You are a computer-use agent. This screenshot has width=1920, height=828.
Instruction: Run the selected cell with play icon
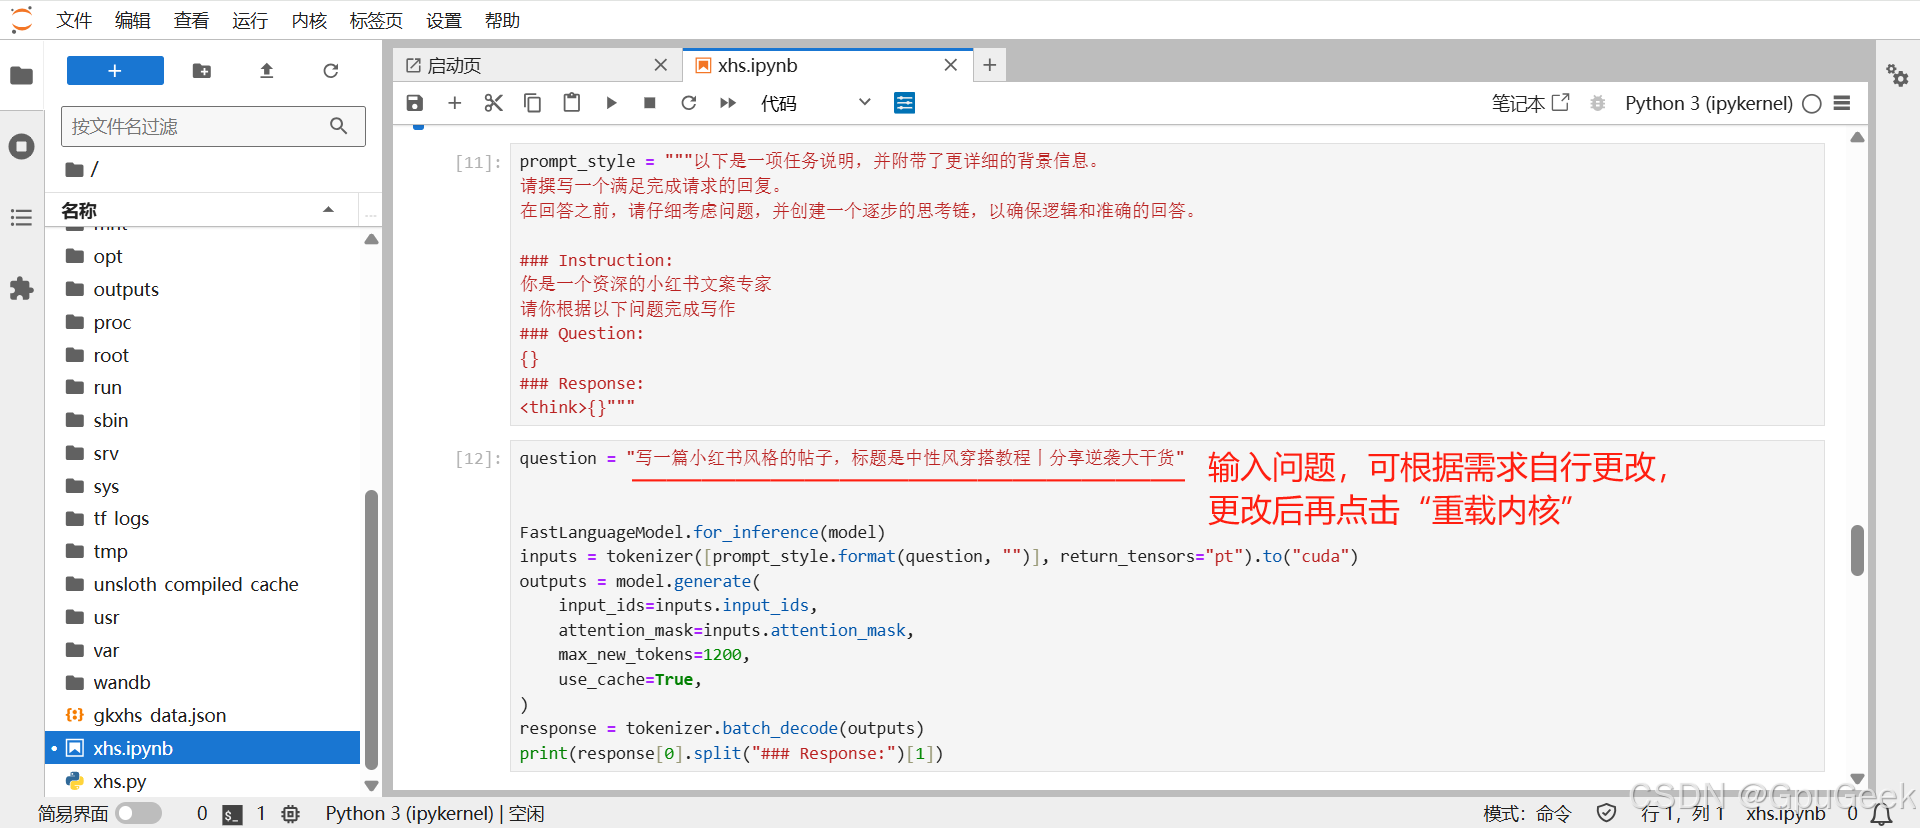click(x=611, y=103)
